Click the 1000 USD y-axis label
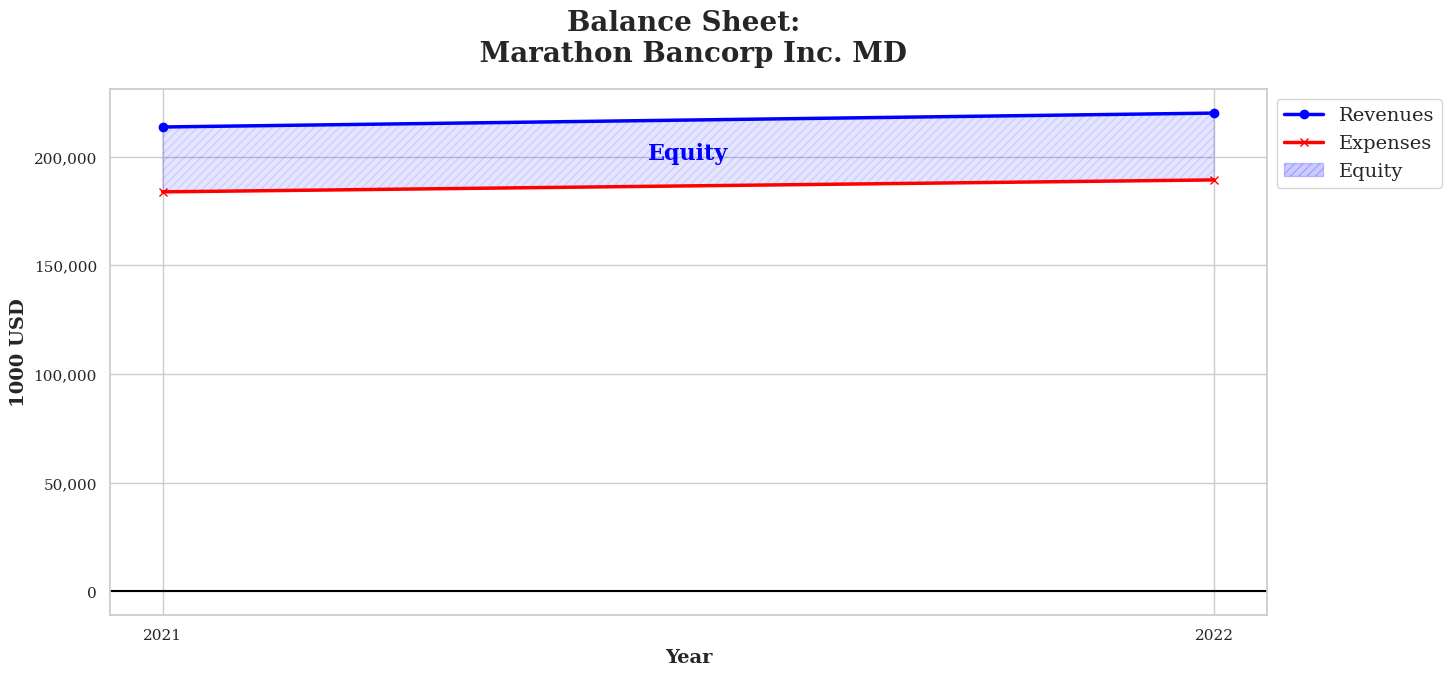Viewport: 1452px width, 676px height. [x=17, y=352]
